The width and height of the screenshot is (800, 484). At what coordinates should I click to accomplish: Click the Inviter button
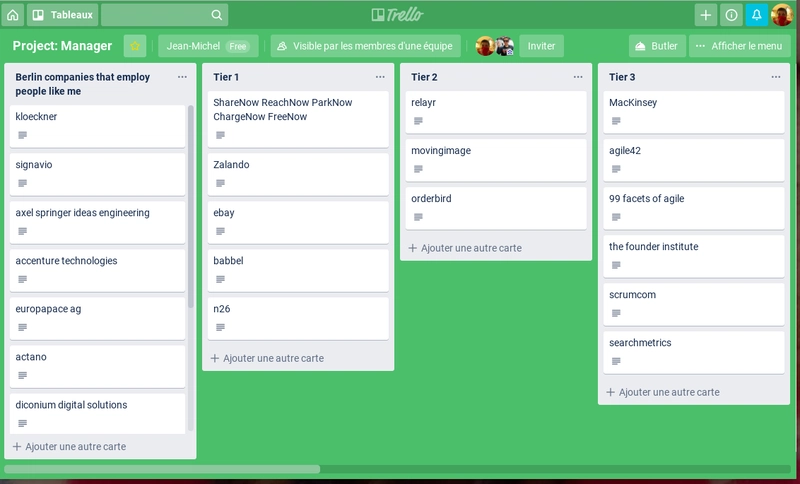tap(541, 46)
